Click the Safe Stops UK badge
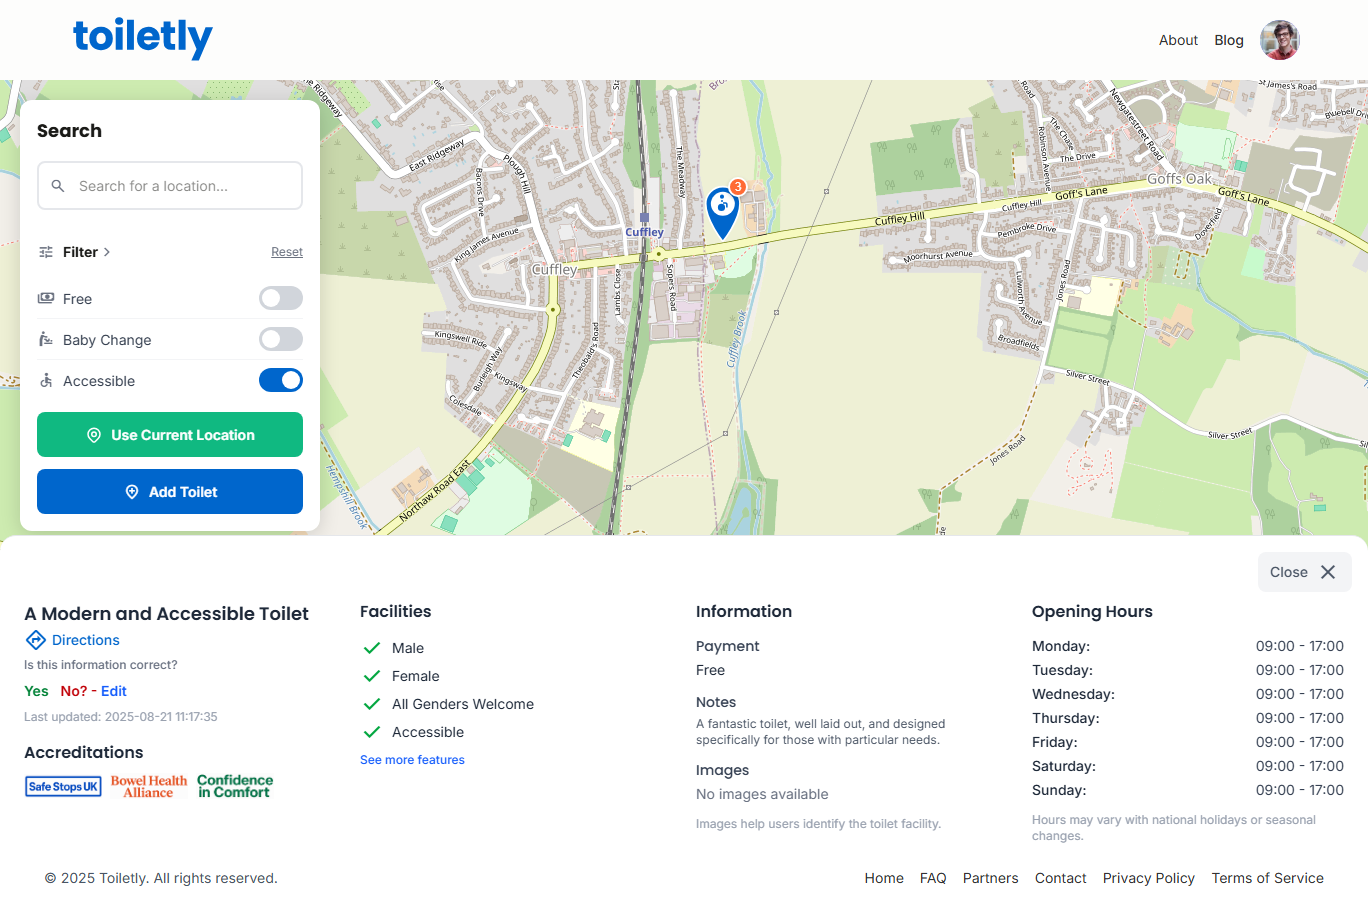 (x=63, y=787)
